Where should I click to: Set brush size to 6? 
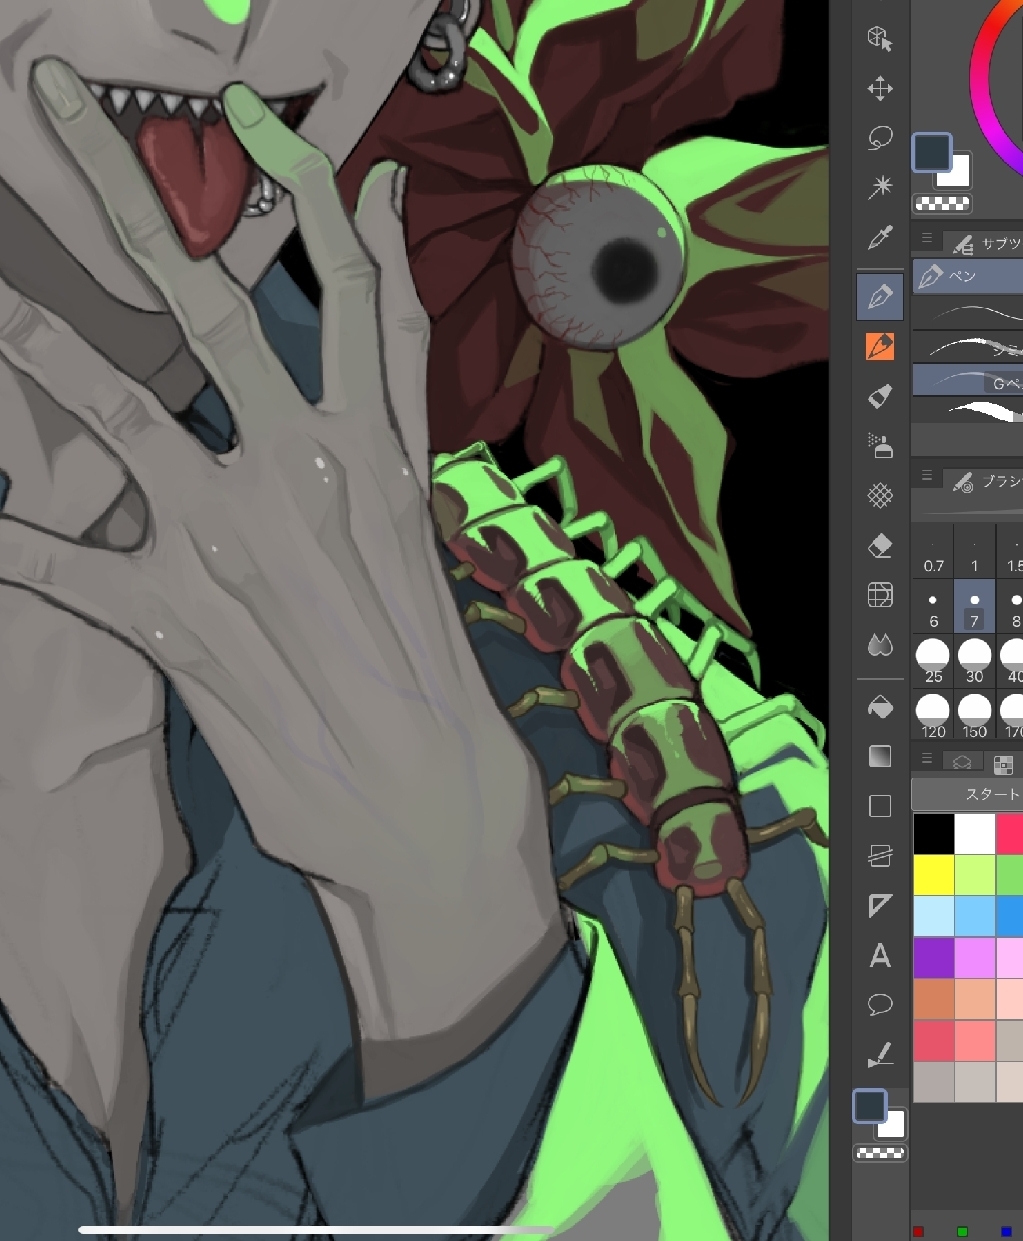click(x=933, y=608)
